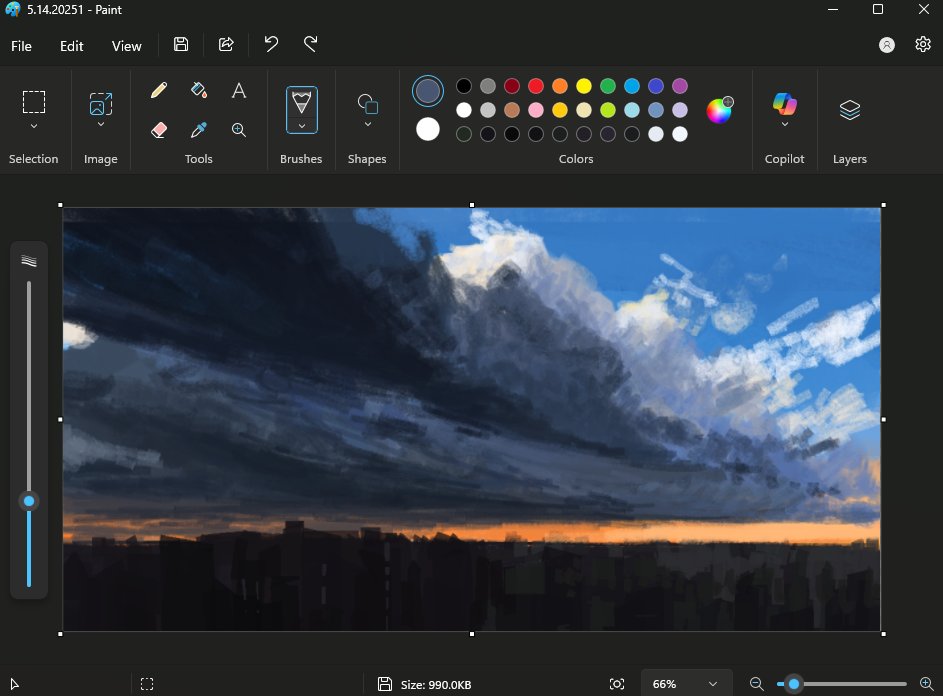
Task: Expand the Image options dropdown
Action: [101, 125]
